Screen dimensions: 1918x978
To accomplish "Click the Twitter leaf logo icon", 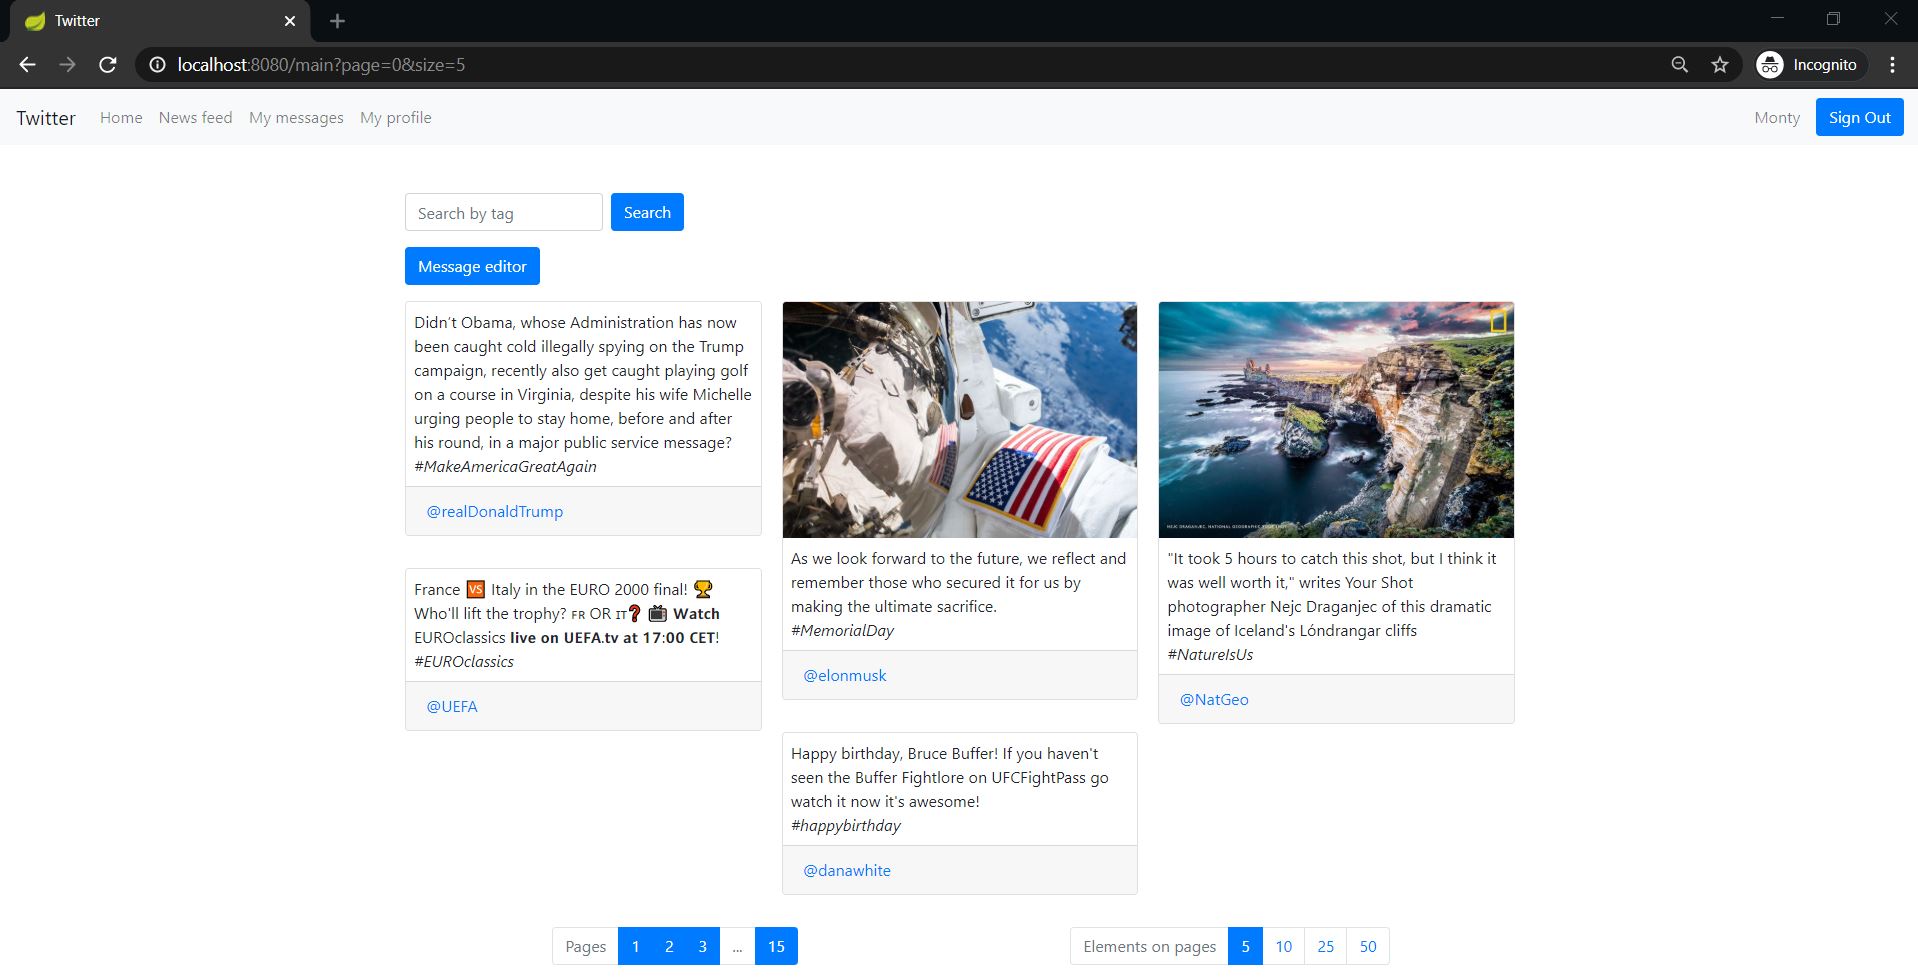I will pyautogui.click(x=35, y=20).
